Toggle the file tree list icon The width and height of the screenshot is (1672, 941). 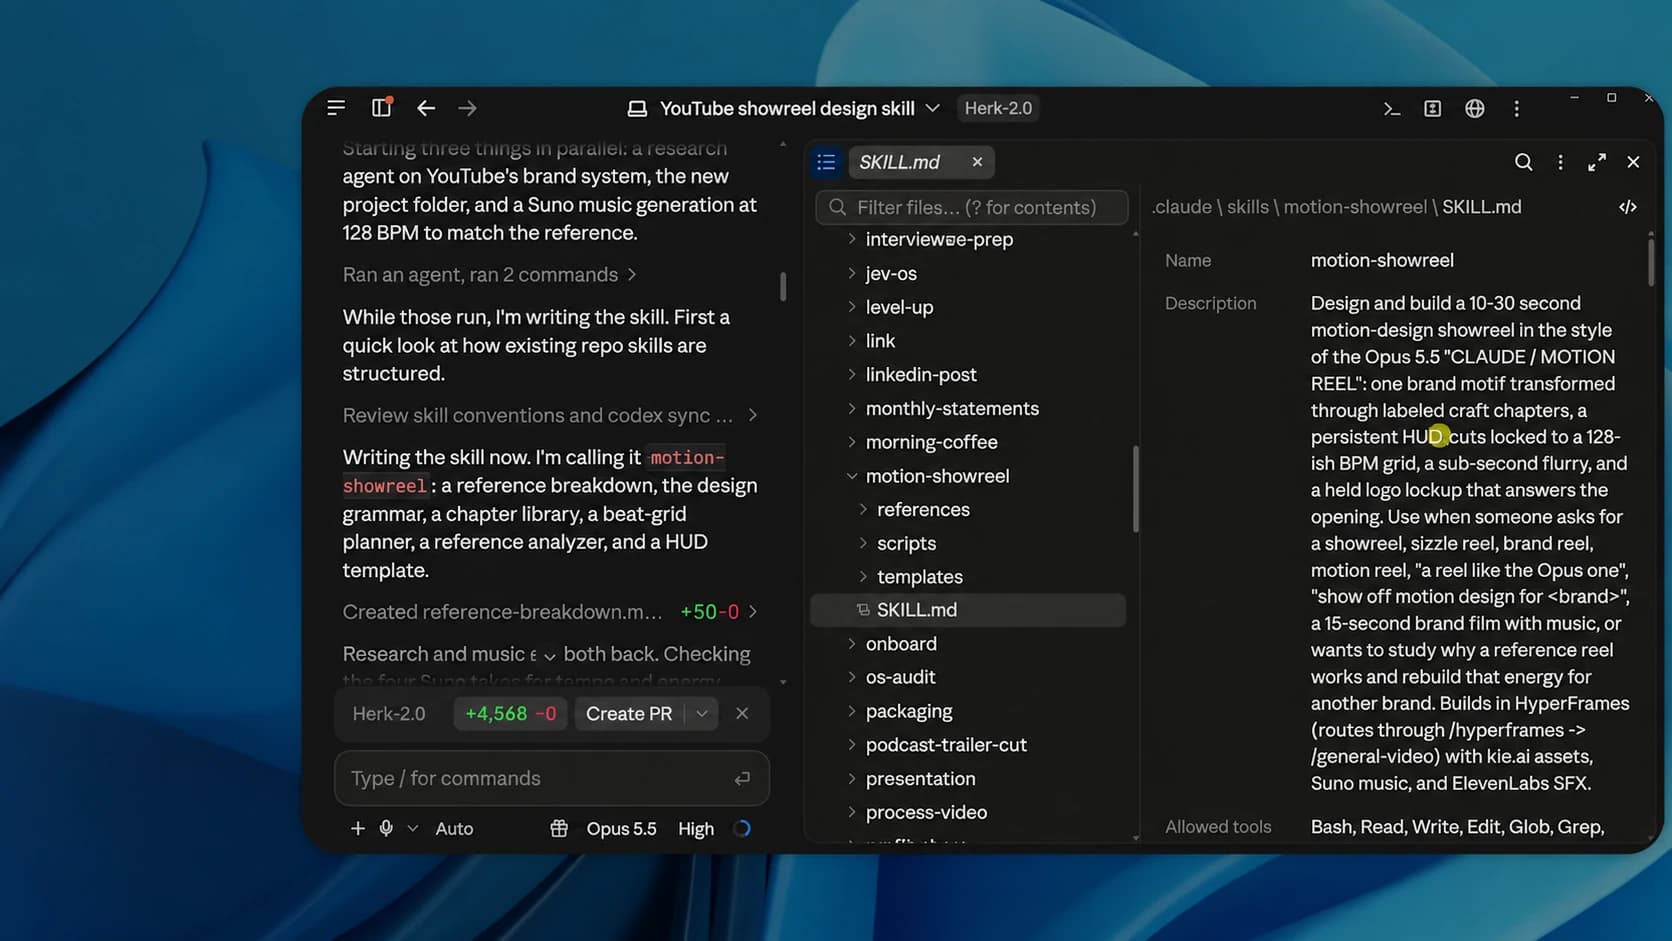click(826, 162)
